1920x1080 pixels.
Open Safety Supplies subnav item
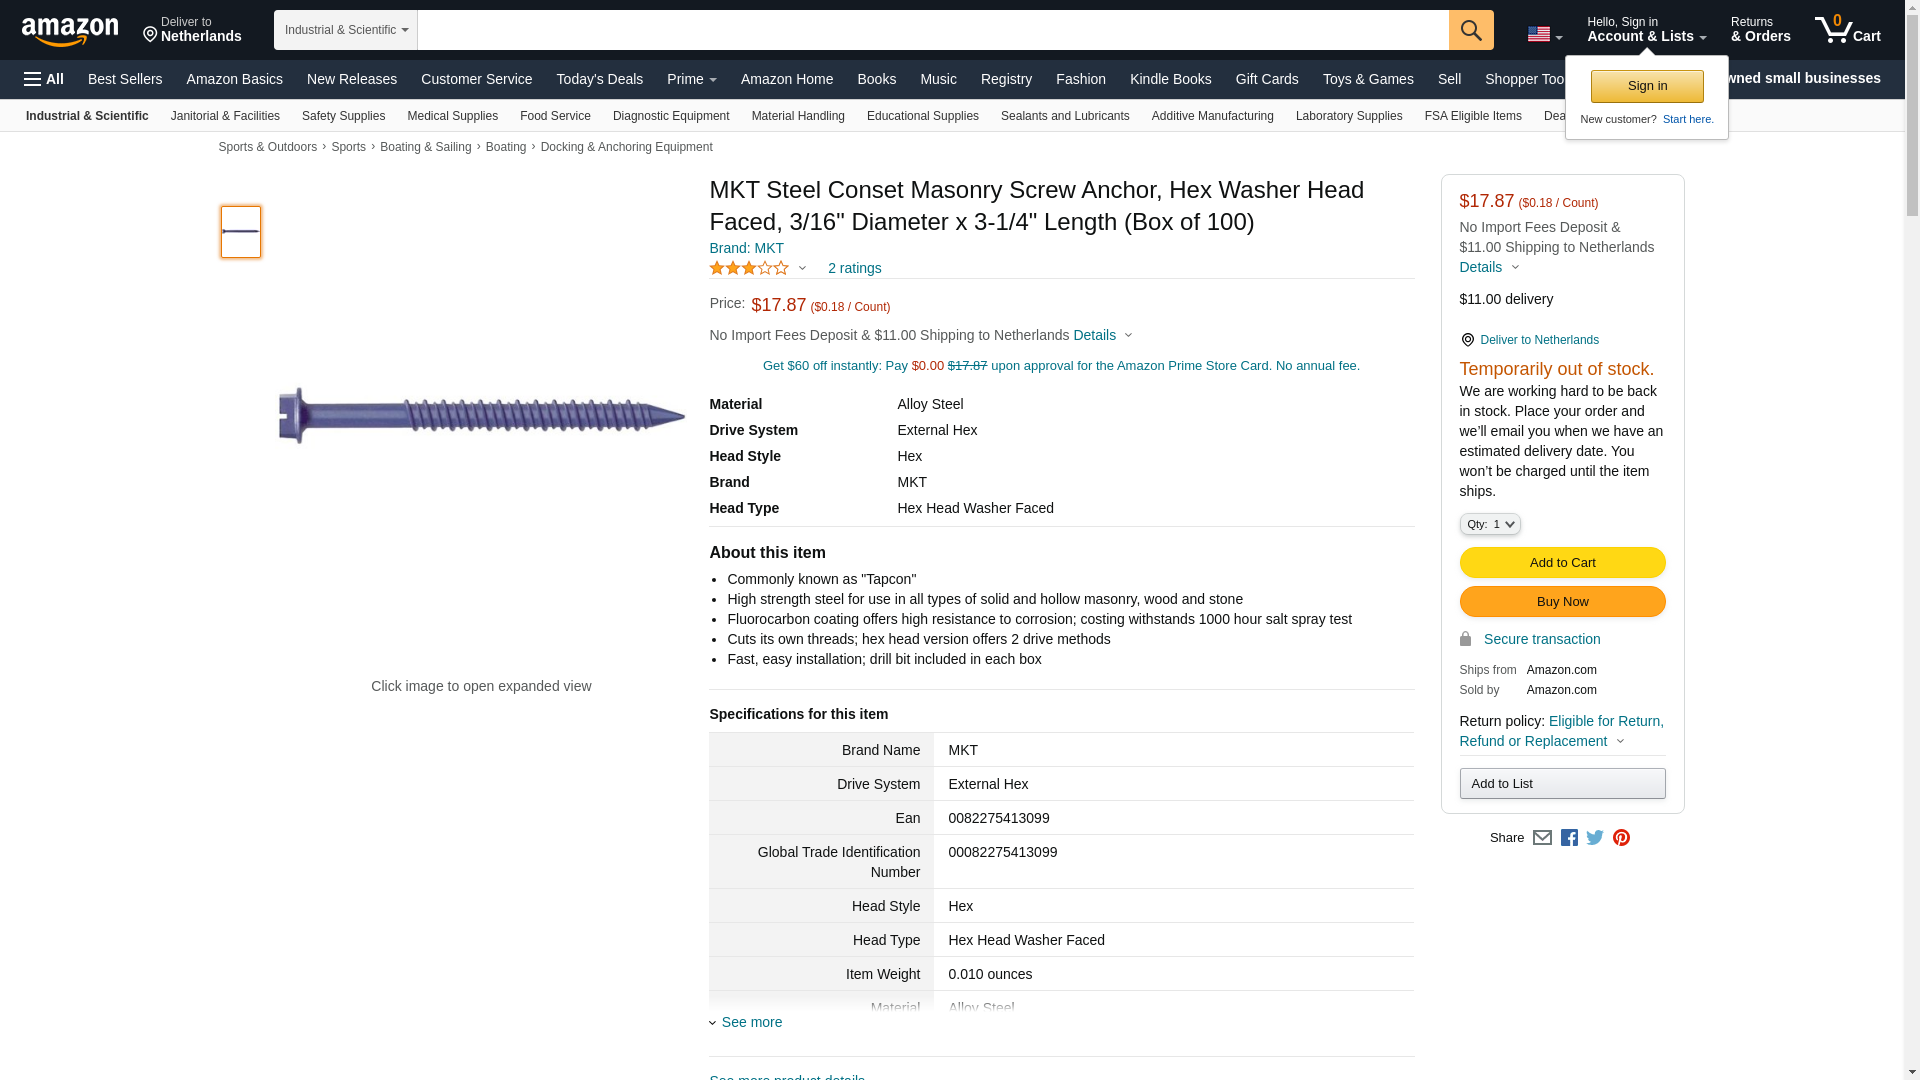[x=343, y=116]
